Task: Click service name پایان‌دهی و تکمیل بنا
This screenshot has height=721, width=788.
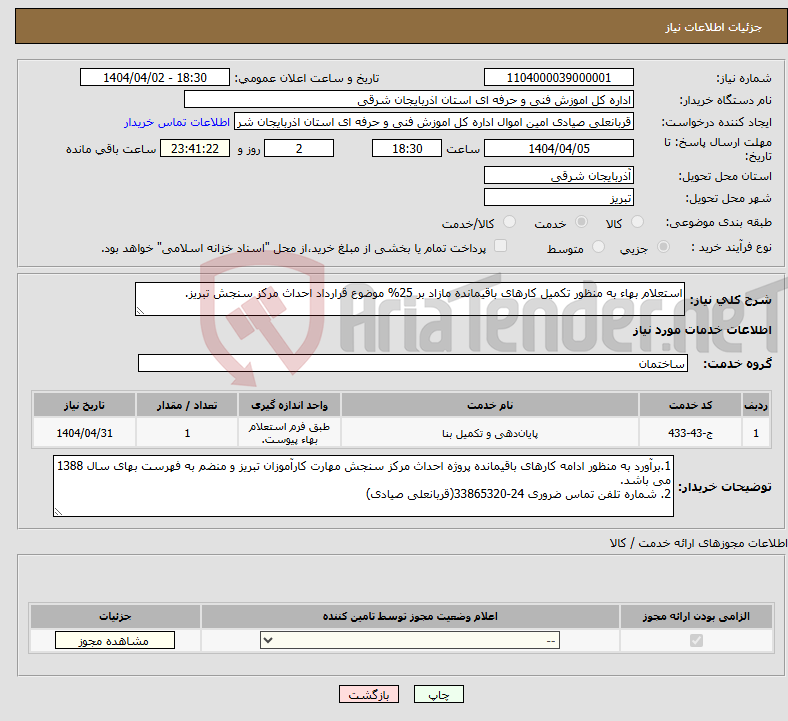Action: pos(490,433)
